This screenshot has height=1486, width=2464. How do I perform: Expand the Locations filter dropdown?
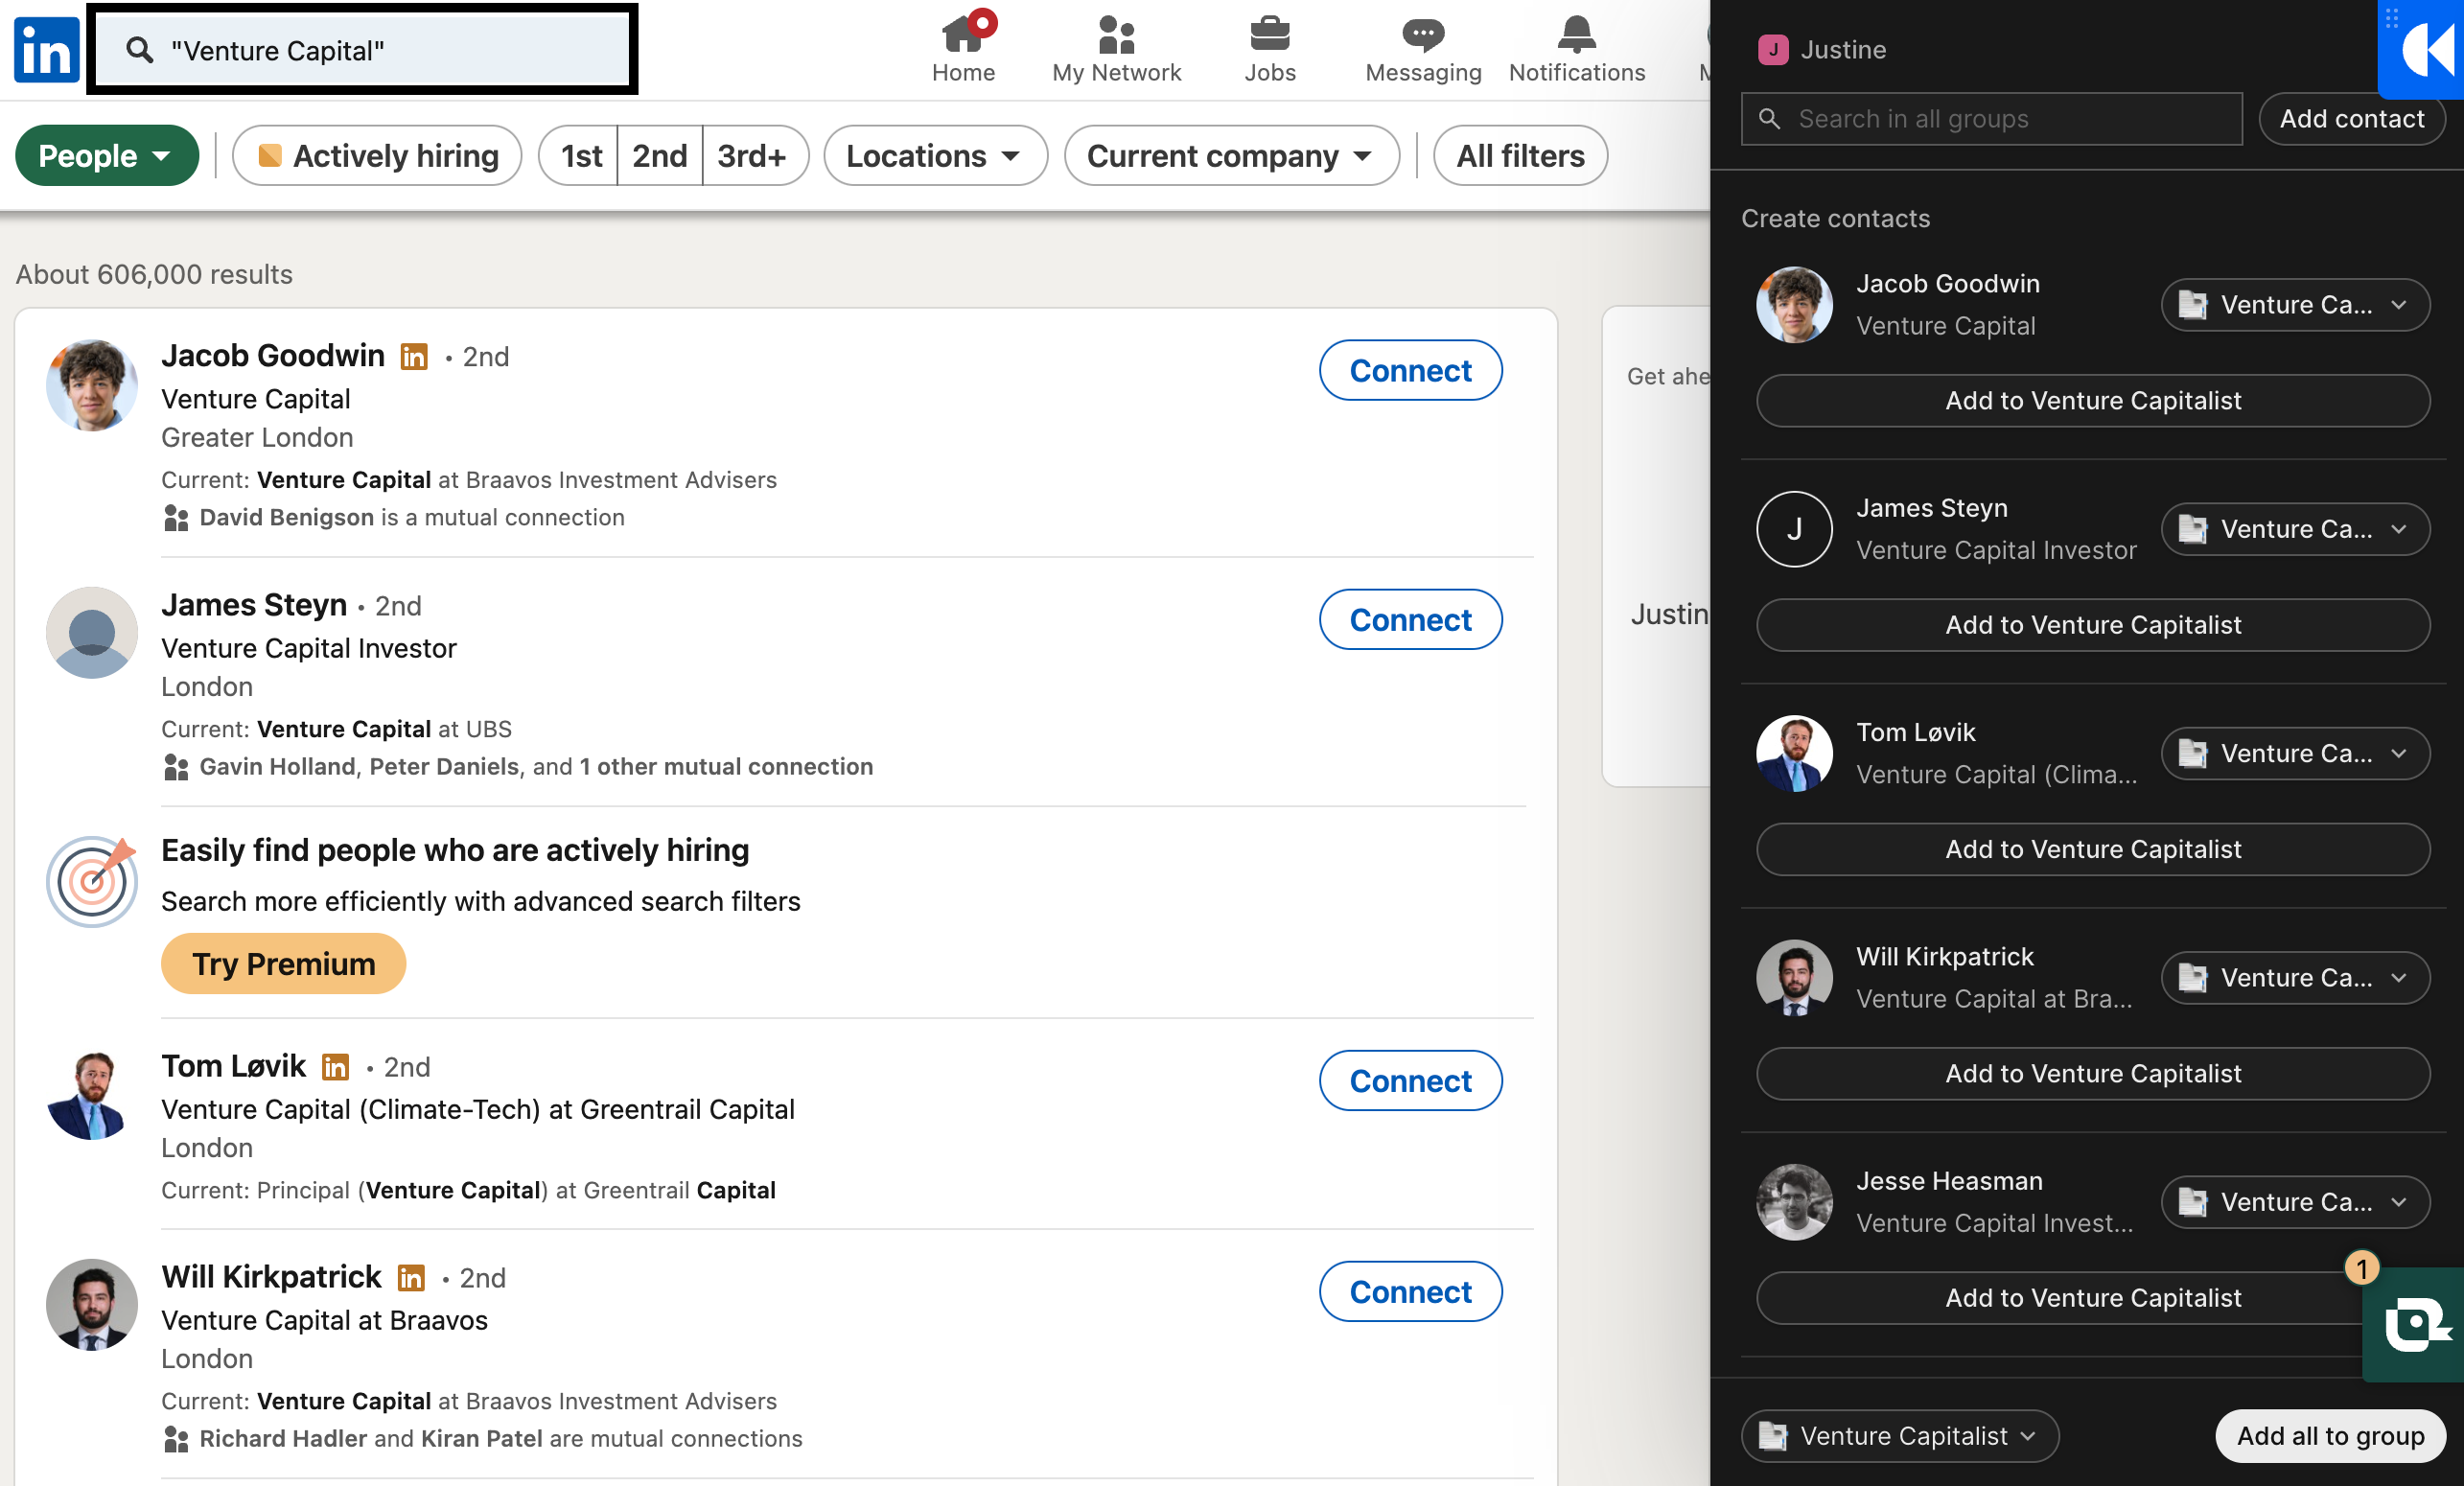click(934, 156)
